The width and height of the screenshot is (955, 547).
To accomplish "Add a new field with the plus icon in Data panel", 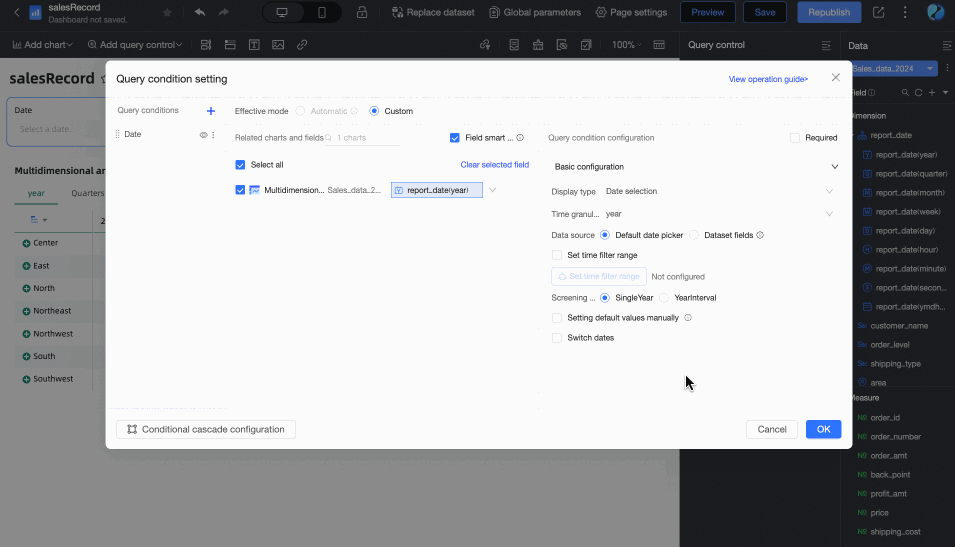I will (x=932, y=93).
